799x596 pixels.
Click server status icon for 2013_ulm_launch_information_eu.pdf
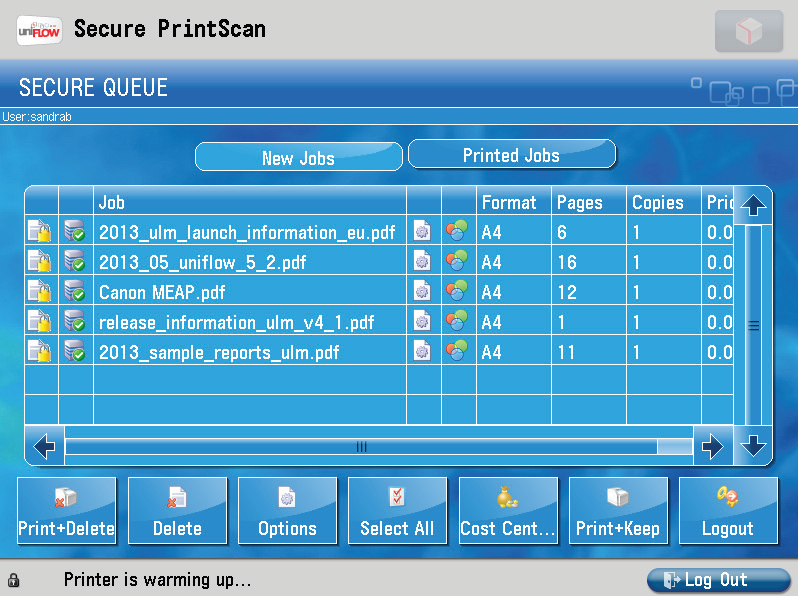tap(75, 231)
